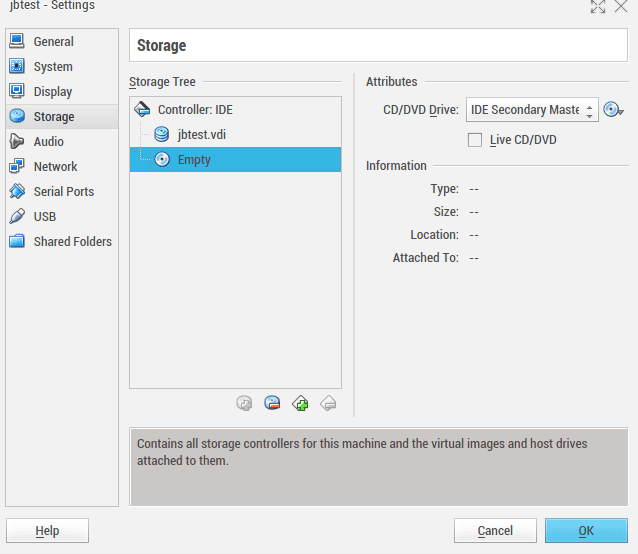
Task: Enable the Live CD/DVD checkbox
Action: [x=475, y=140]
